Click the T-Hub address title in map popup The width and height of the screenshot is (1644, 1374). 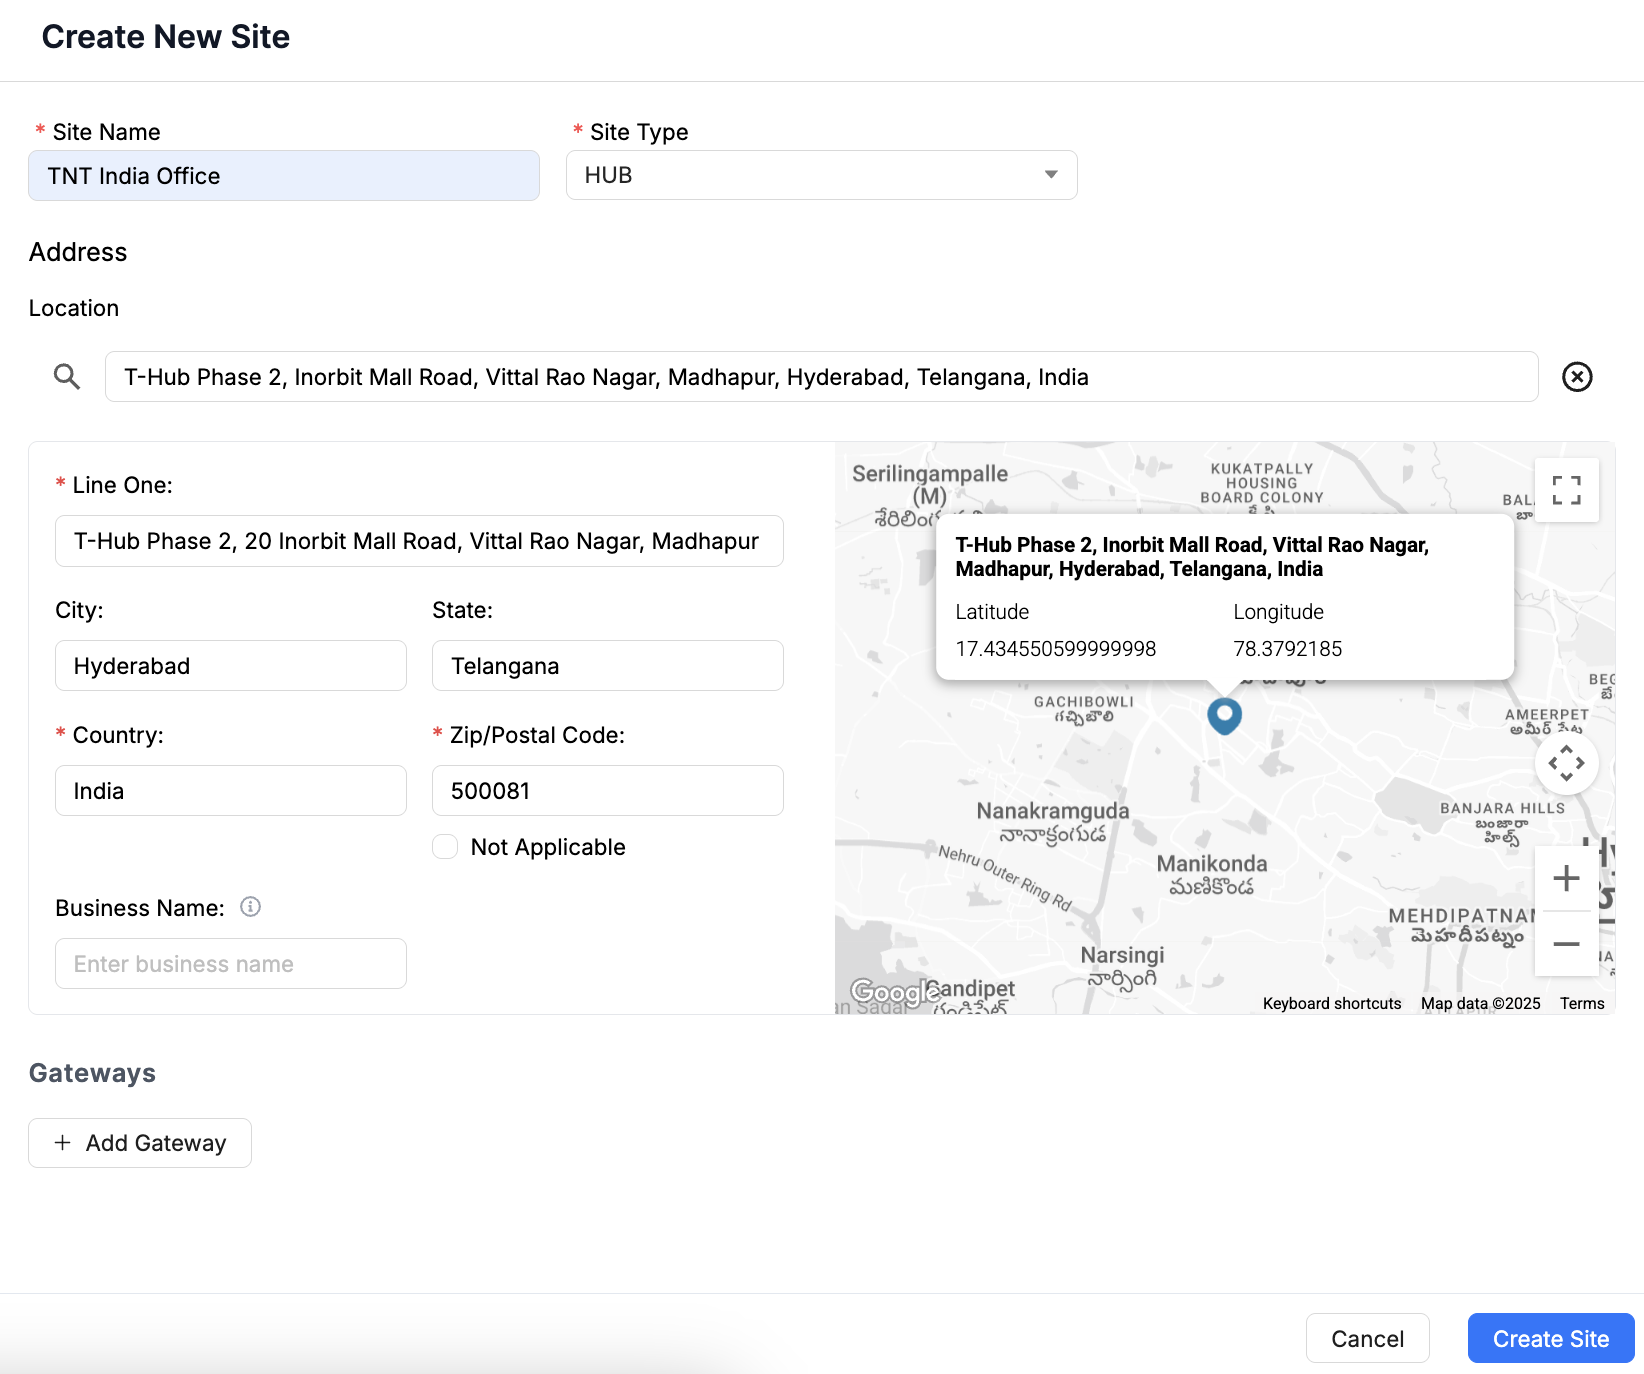pyautogui.click(x=1192, y=557)
